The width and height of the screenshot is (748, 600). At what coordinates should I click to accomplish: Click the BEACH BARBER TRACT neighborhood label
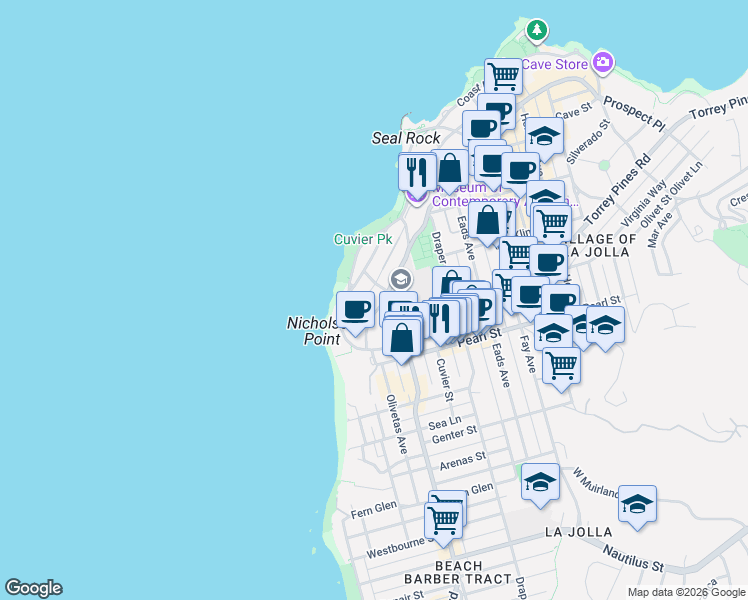pos(458,573)
